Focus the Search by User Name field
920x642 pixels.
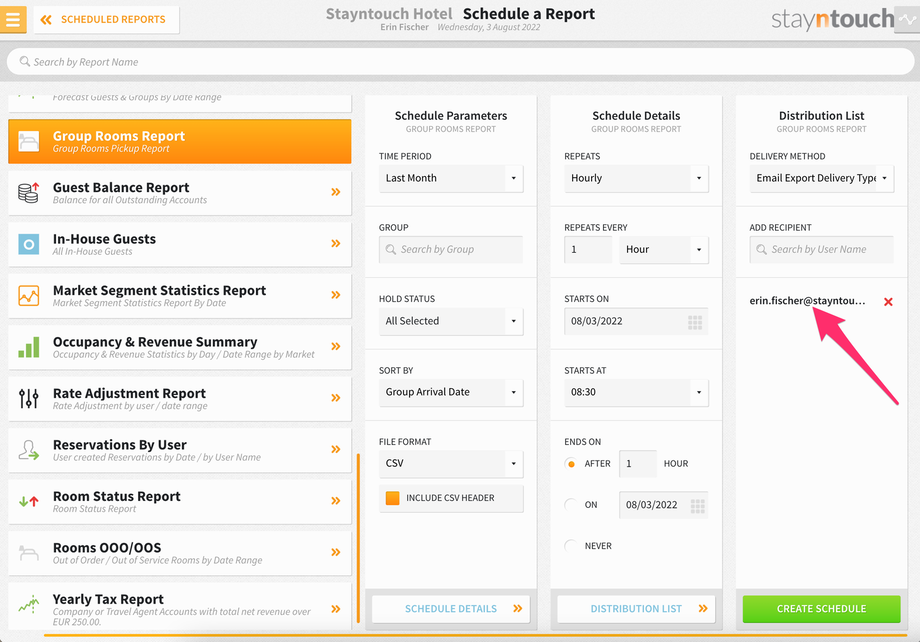[x=821, y=249]
